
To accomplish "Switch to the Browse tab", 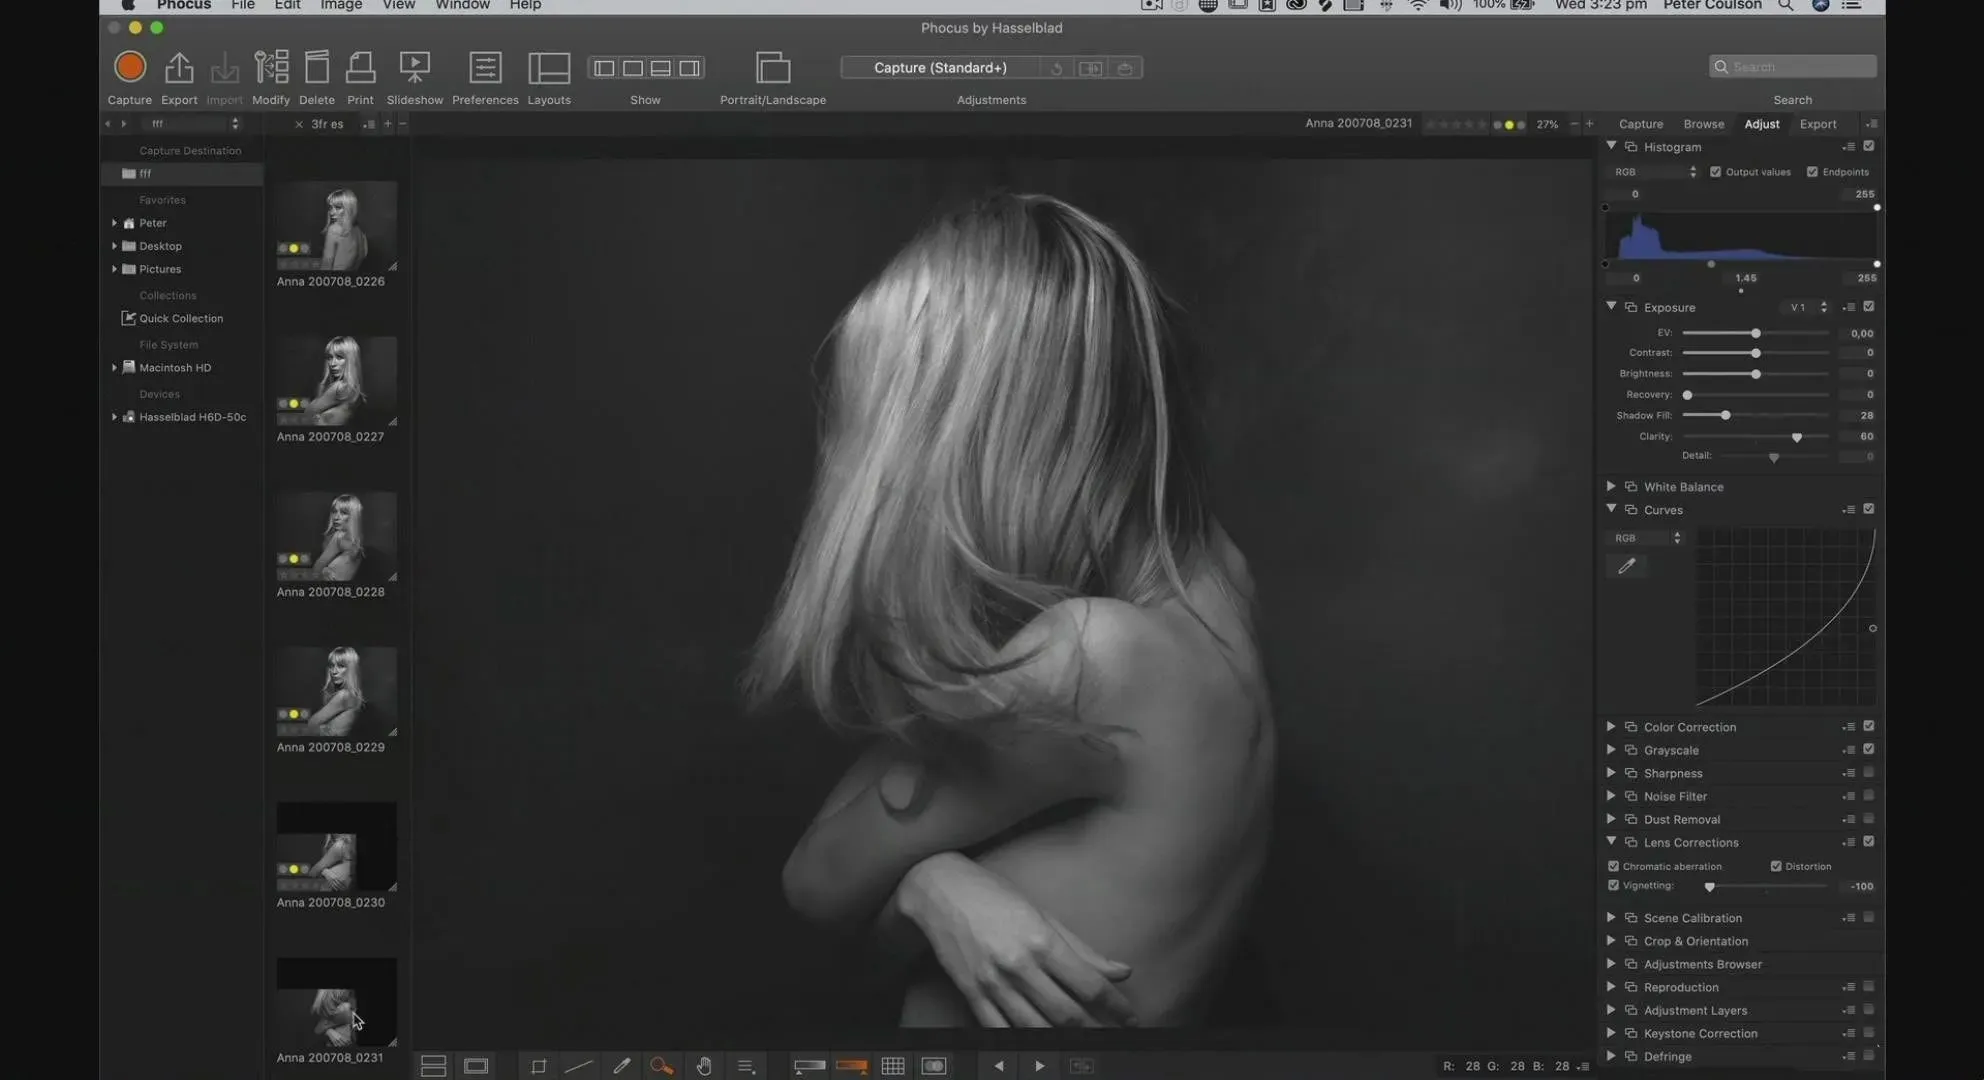I will 1703,124.
